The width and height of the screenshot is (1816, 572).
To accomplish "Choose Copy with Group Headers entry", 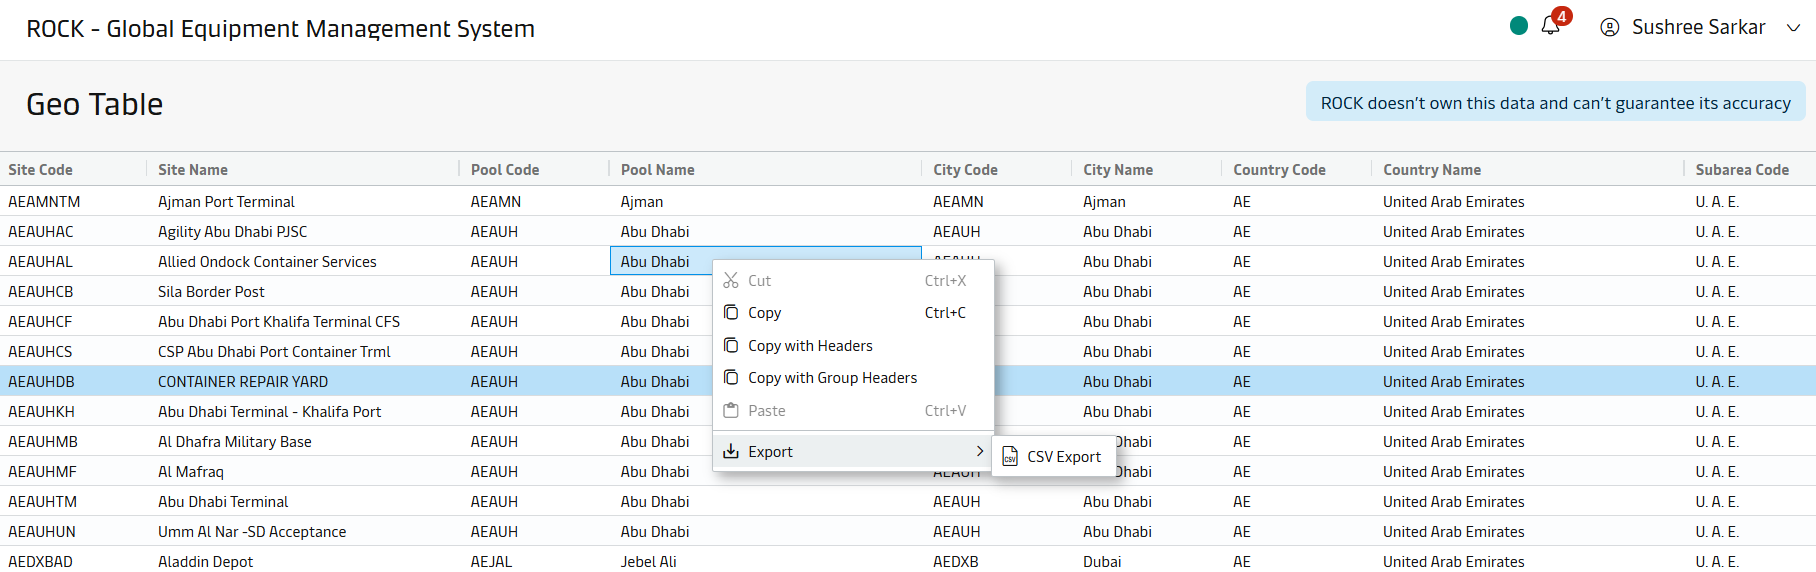I will pyautogui.click(x=832, y=378).
